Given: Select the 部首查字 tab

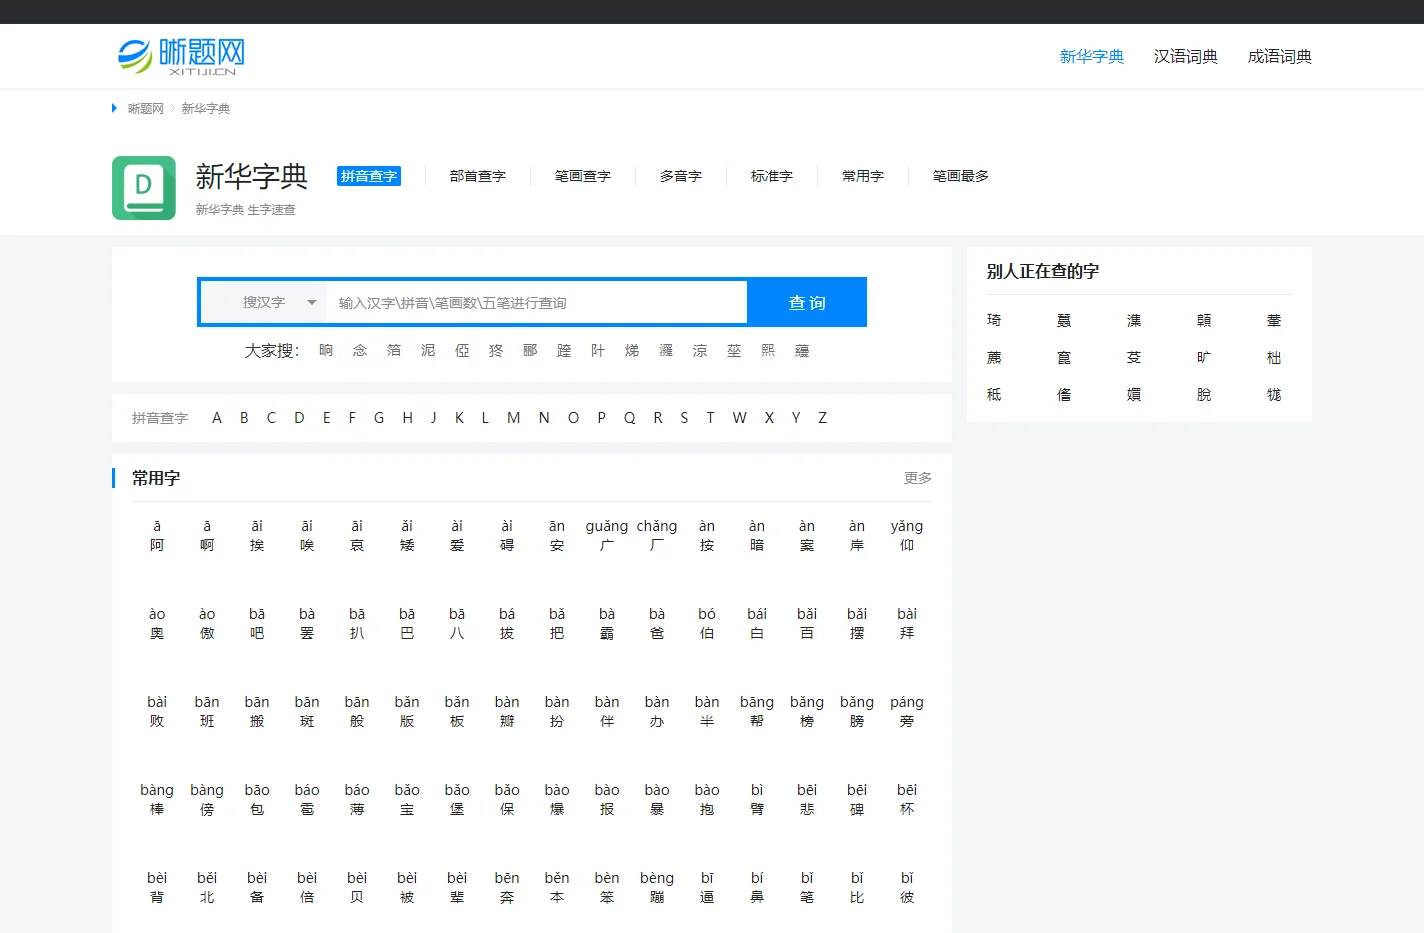Looking at the screenshot, I should coord(478,176).
